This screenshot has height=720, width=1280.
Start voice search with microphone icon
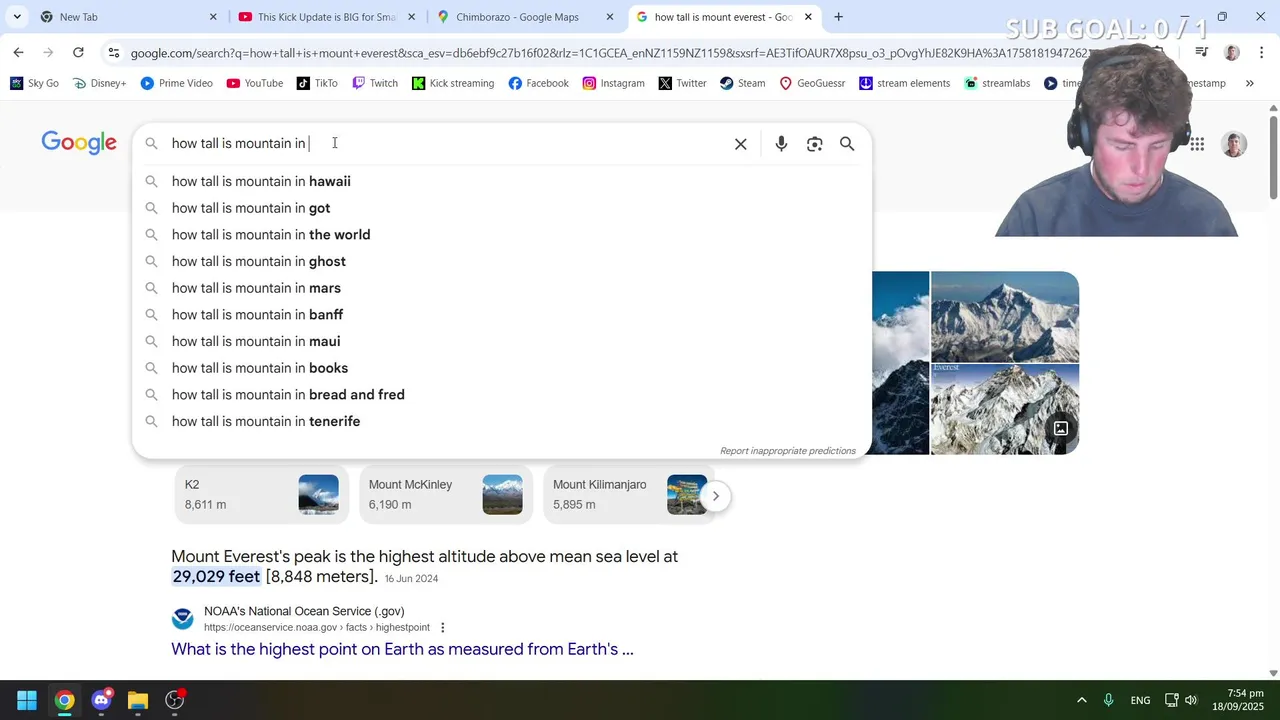point(781,144)
